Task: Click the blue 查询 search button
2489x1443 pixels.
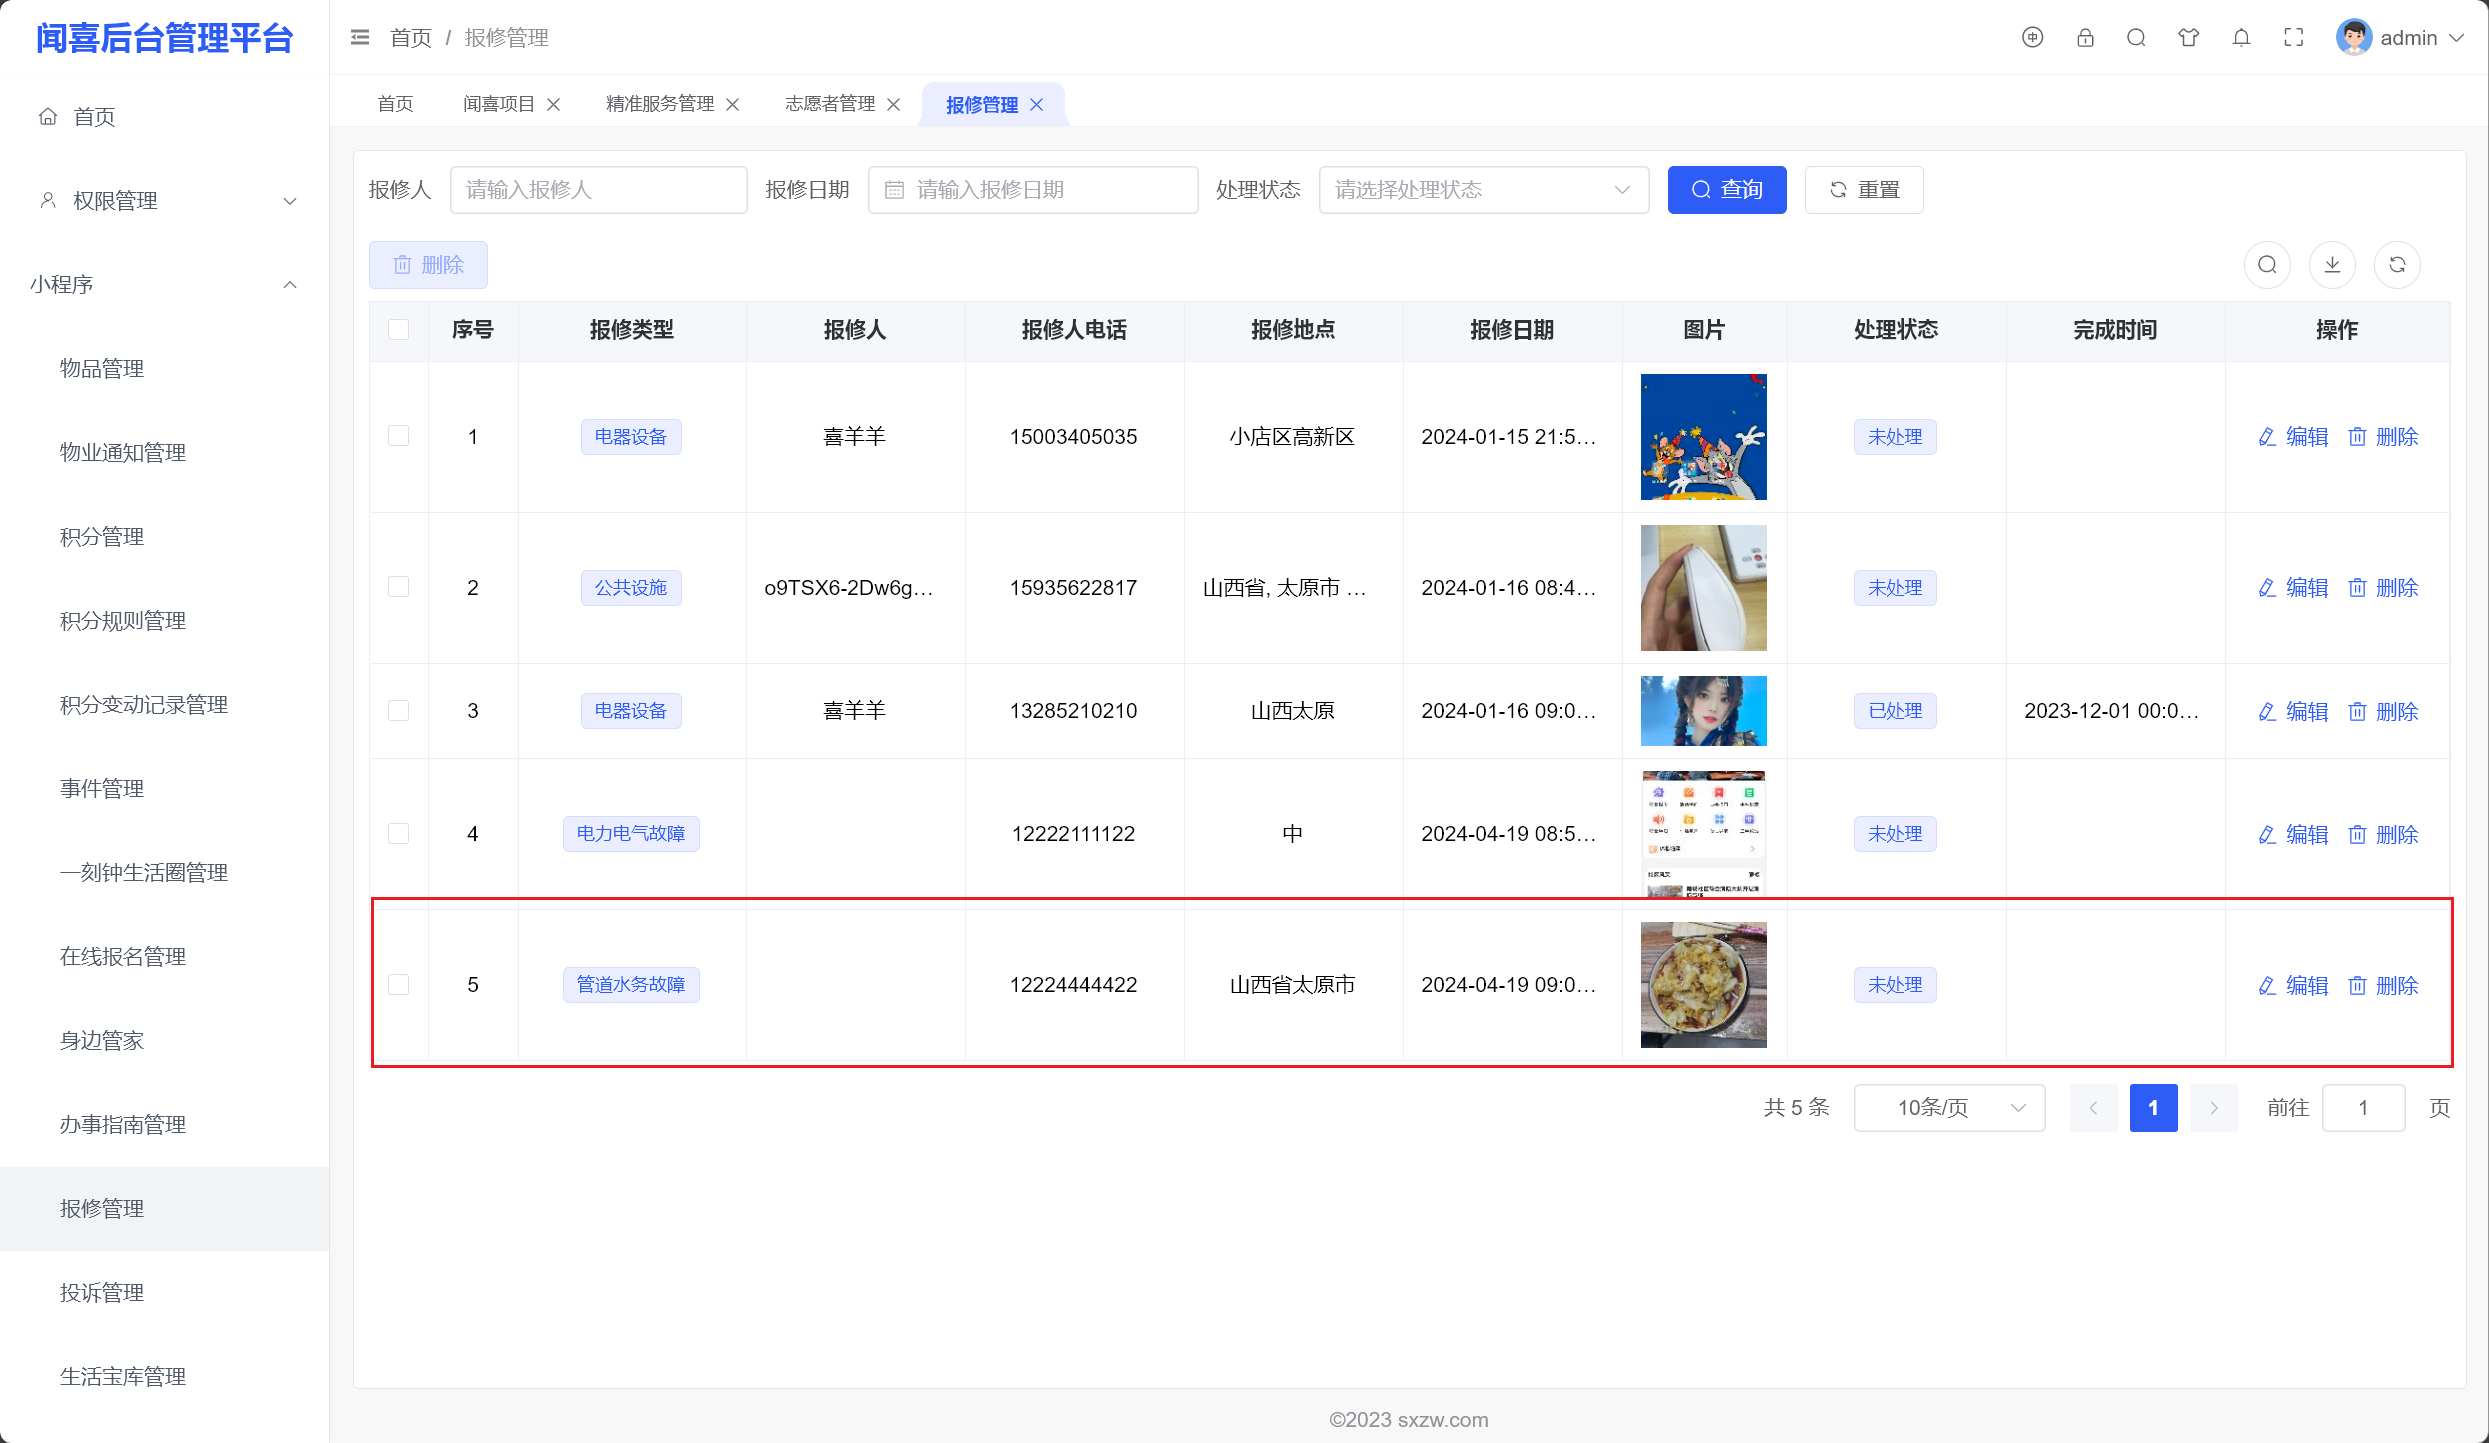Action: (1727, 190)
